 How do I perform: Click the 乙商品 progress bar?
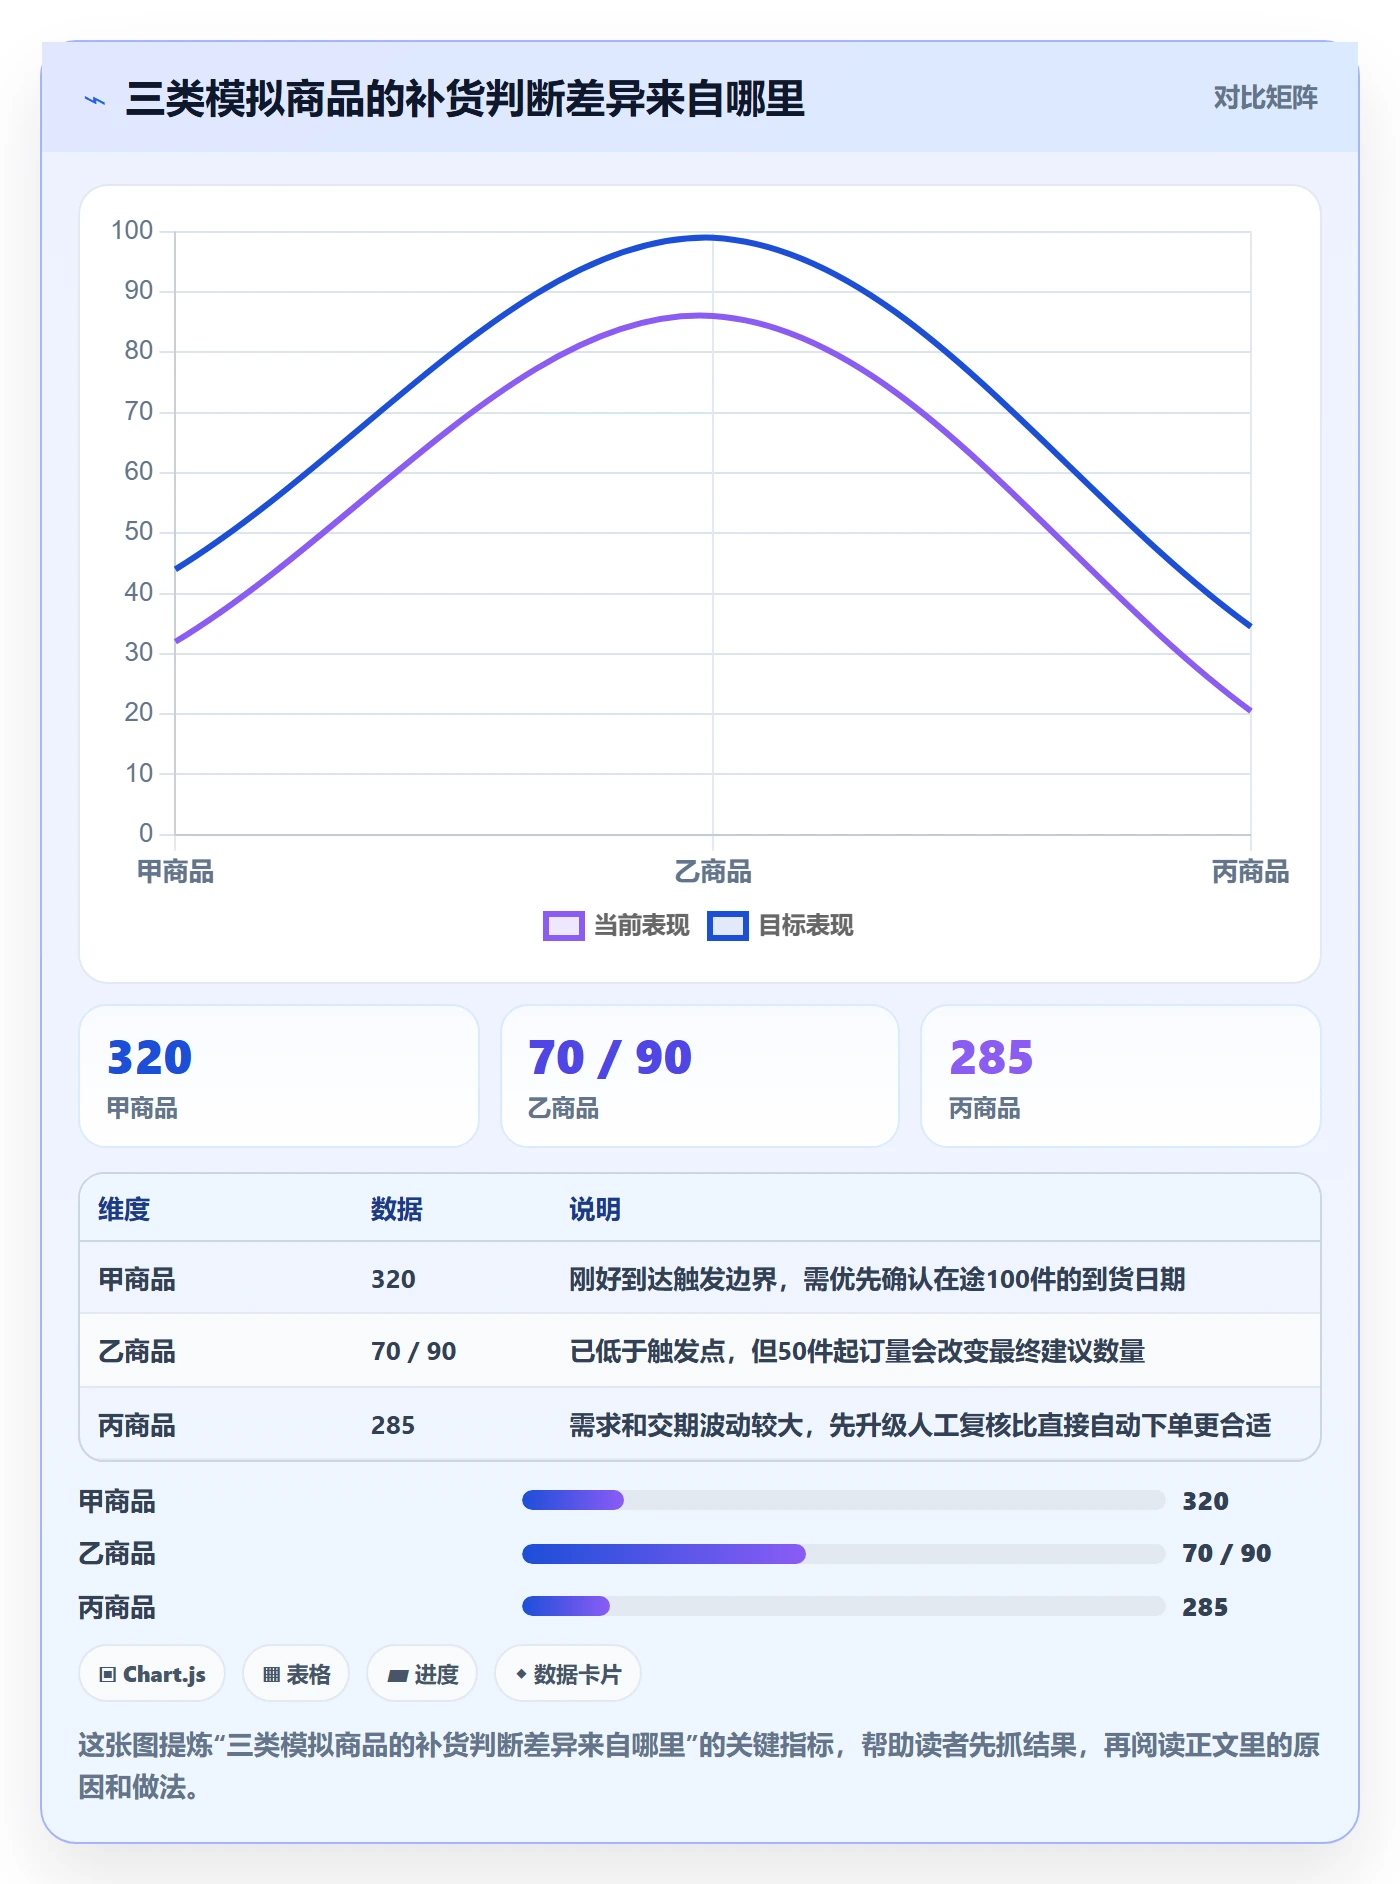click(x=843, y=1554)
